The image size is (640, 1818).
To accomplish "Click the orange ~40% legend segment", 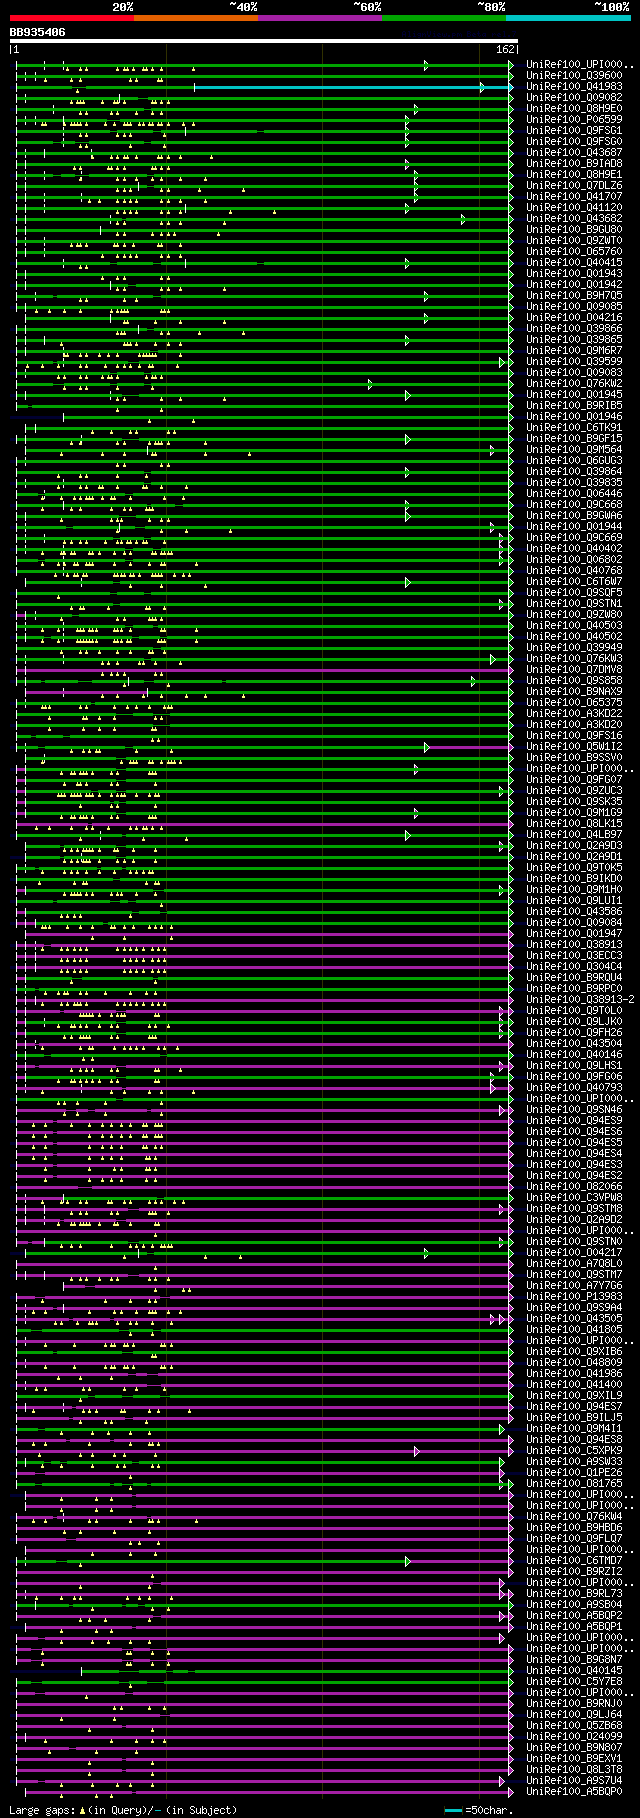I will [195, 18].
